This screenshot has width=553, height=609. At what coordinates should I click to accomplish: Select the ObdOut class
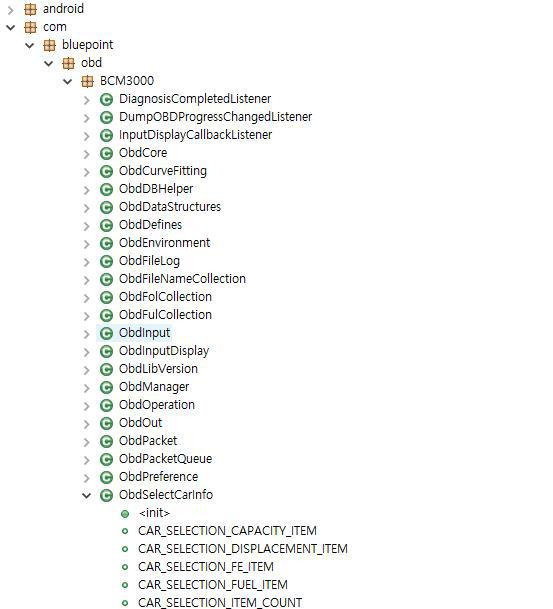click(141, 423)
